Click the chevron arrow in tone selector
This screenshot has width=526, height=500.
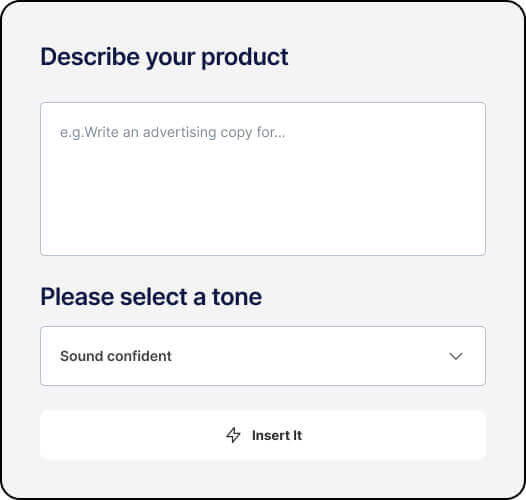pyautogui.click(x=456, y=356)
